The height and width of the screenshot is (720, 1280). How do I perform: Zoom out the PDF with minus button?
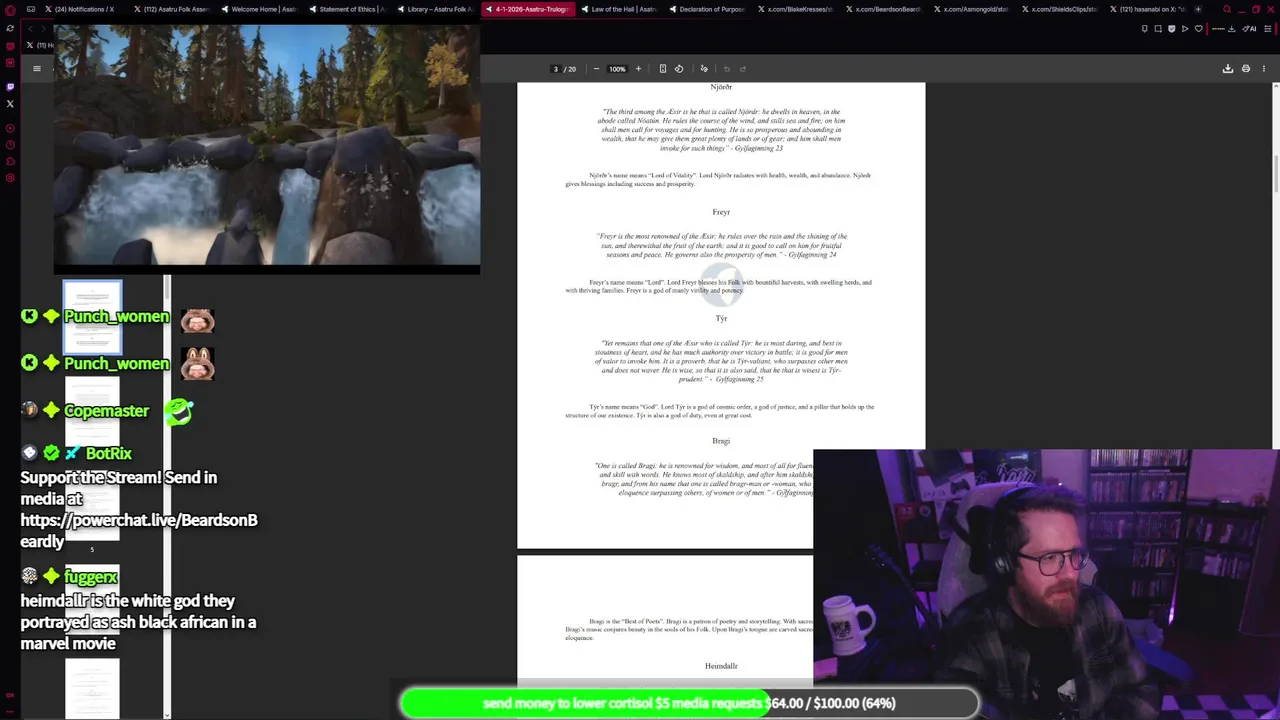point(596,69)
